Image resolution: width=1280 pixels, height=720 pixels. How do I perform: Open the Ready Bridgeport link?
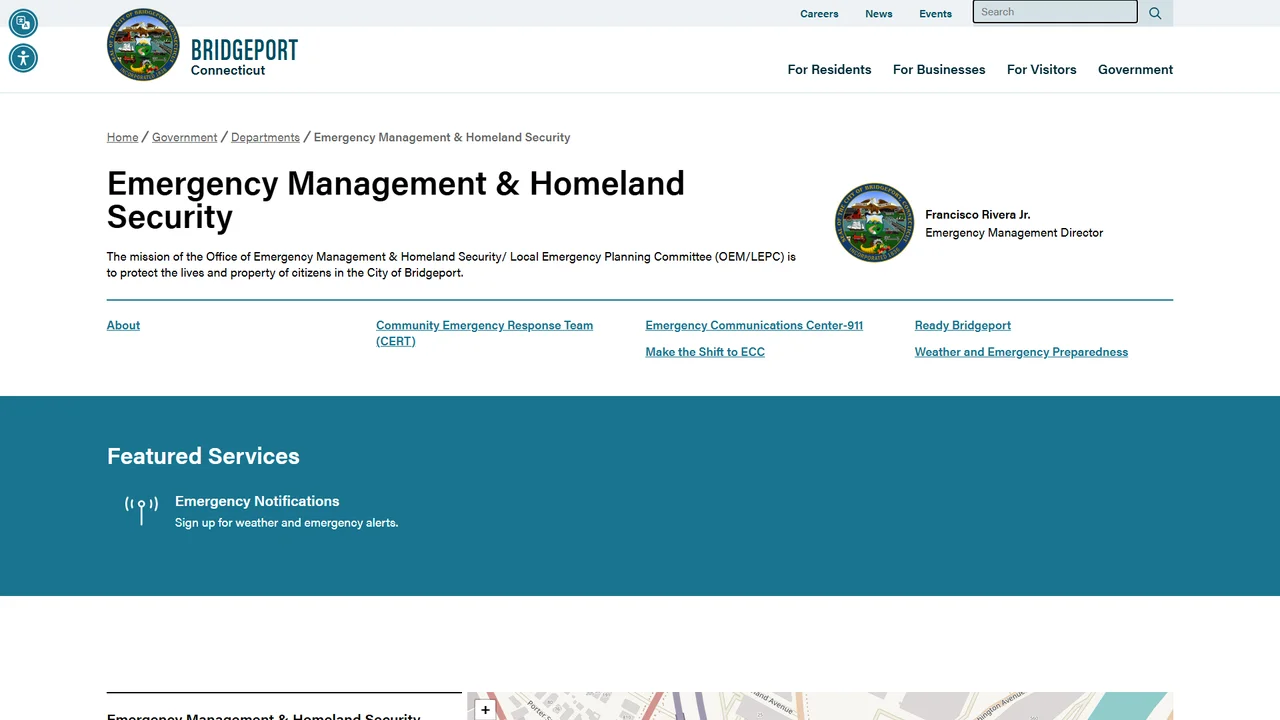coord(963,325)
